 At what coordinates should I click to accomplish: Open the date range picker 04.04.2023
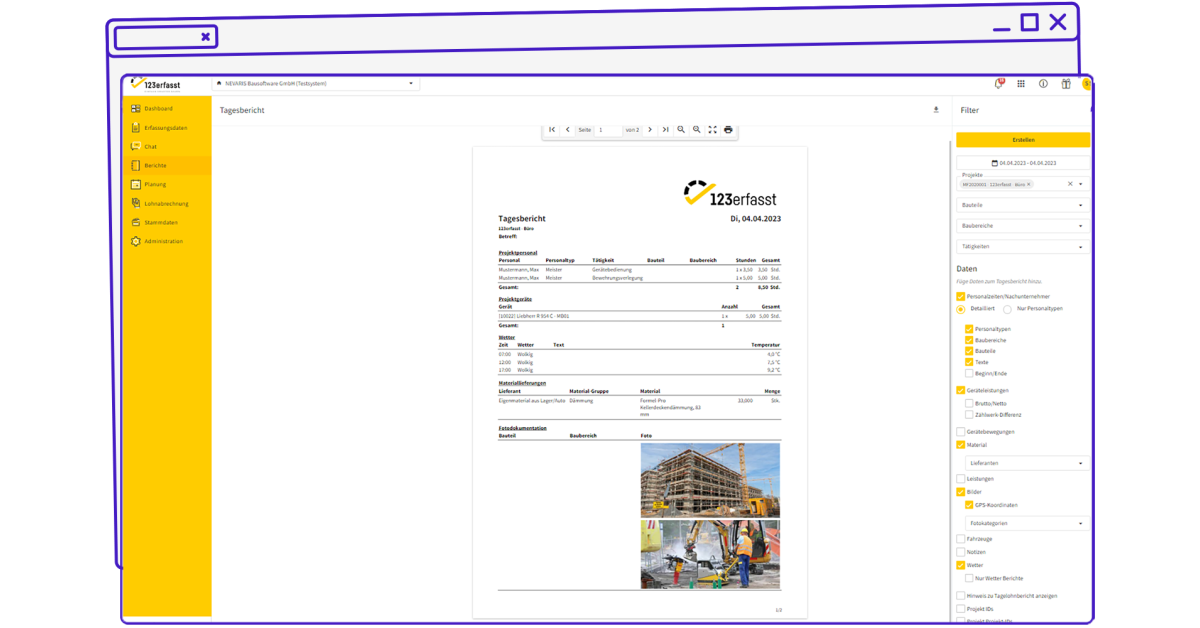pos(1023,162)
